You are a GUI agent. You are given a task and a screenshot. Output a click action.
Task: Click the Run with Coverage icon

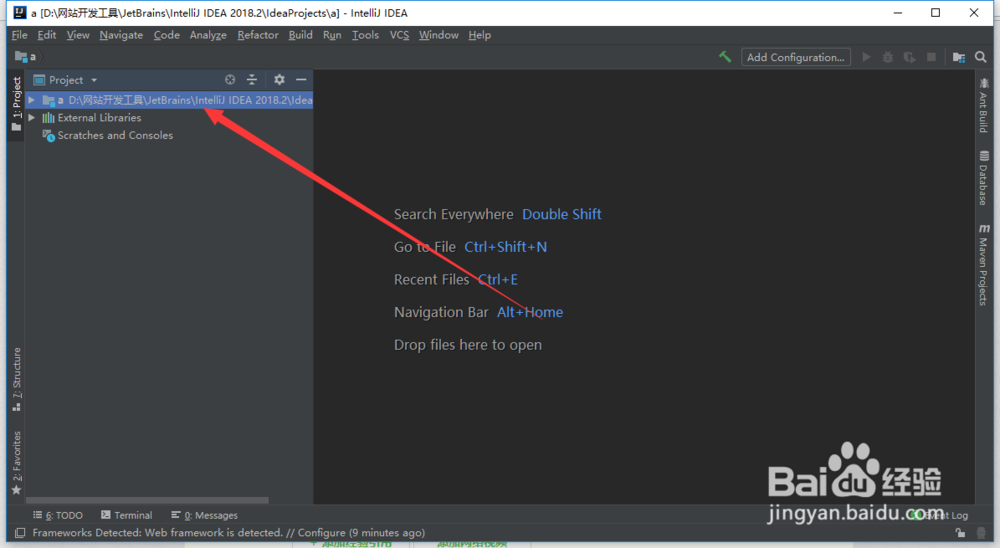click(909, 57)
